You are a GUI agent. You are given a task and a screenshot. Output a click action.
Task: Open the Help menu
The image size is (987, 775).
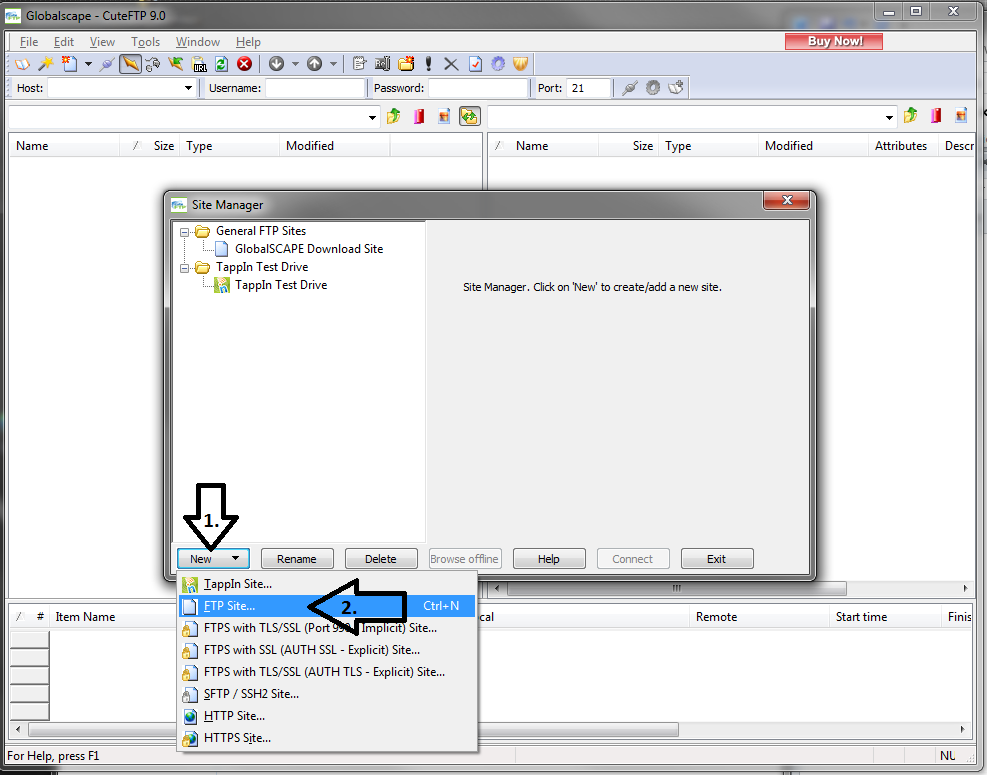tap(248, 42)
